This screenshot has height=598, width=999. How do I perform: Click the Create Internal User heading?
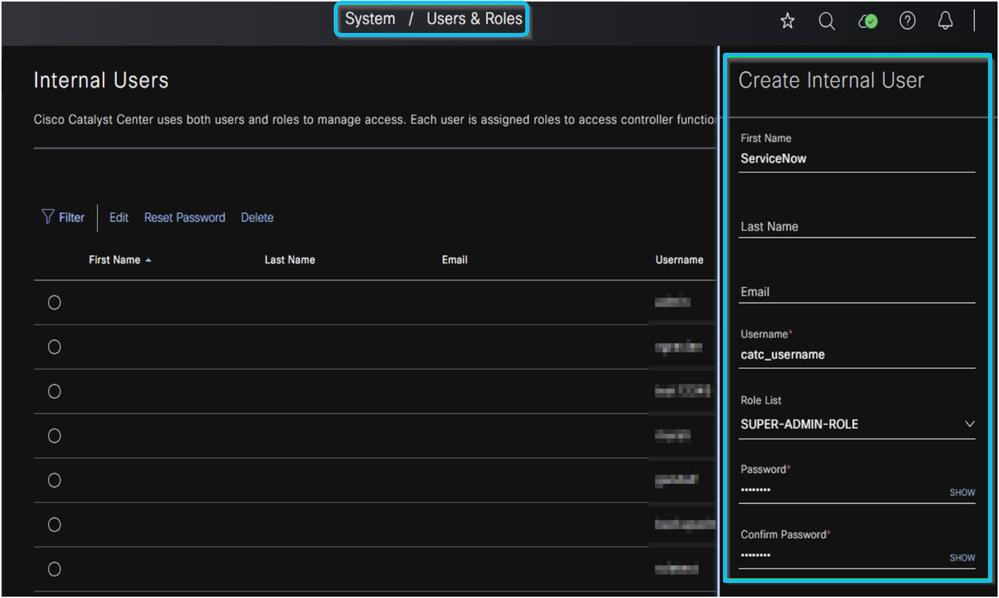click(831, 80)
